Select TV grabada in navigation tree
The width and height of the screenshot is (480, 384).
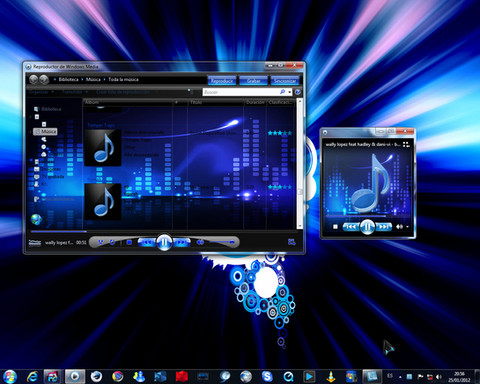[x=49, y=177]
